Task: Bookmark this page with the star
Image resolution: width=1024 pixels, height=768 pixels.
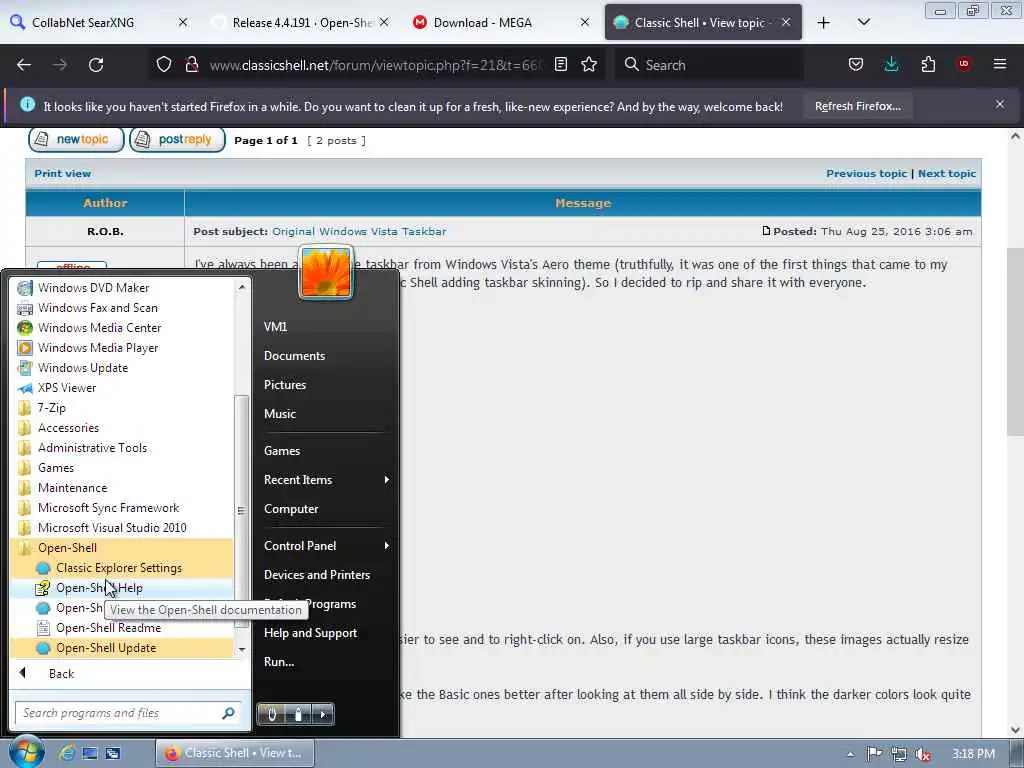Action: pos(589,65)
